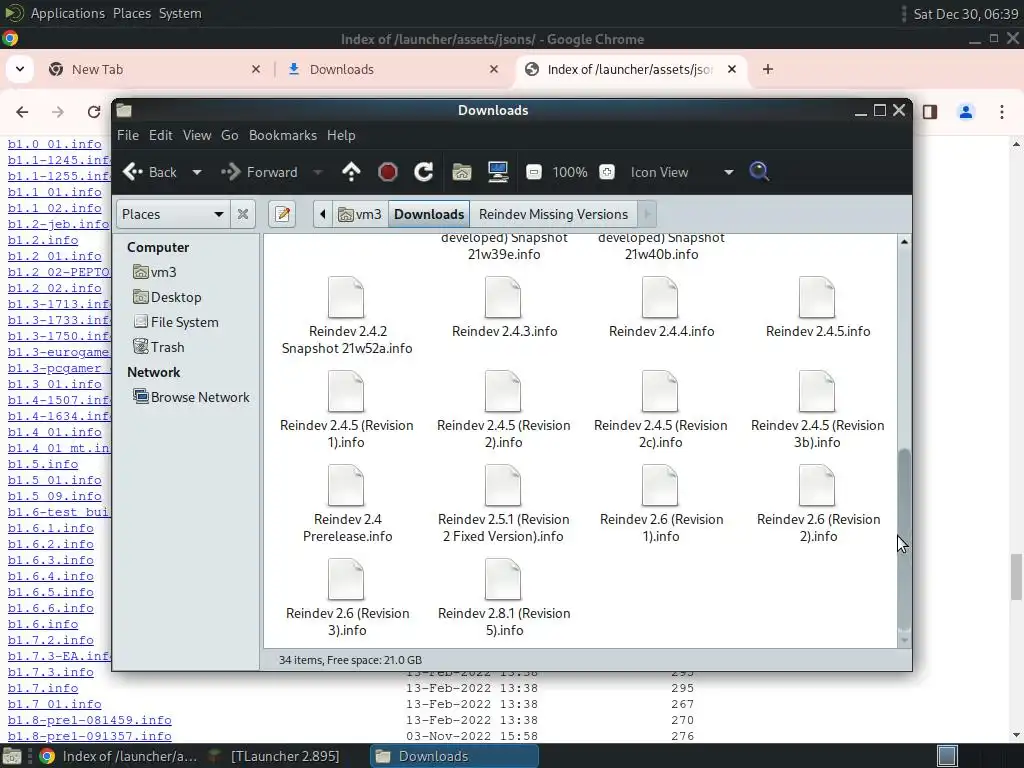This screenshot has width=1024, height=768.
Task: Open the Icon View mode dropdown
Action: (x=681, y=172)
